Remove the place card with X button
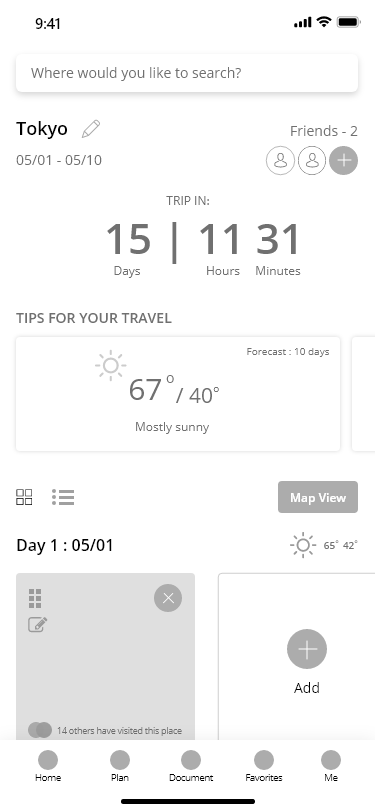Image resolution: width=375 pixels, height=812 pixels. (168, 598)
